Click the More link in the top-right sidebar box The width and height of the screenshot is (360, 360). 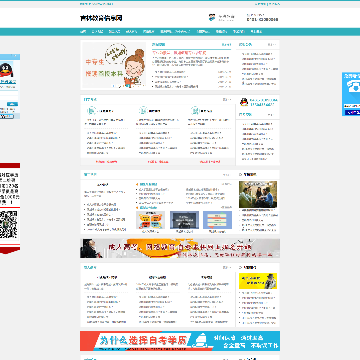(x=272, y=44)
